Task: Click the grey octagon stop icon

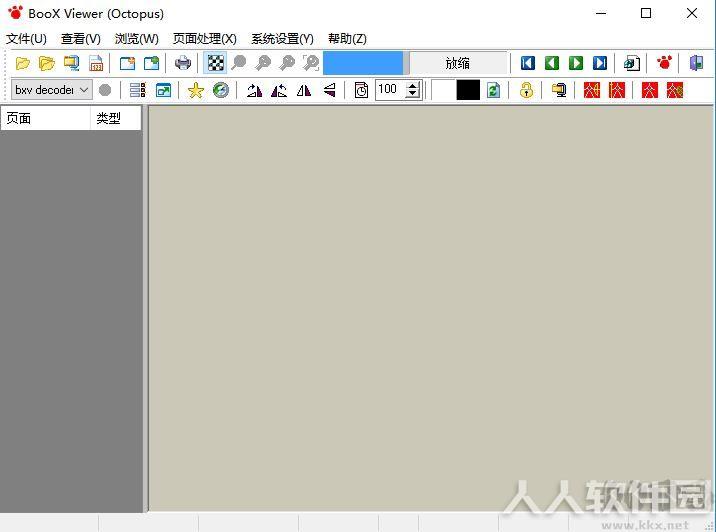Action: (105, 90)
